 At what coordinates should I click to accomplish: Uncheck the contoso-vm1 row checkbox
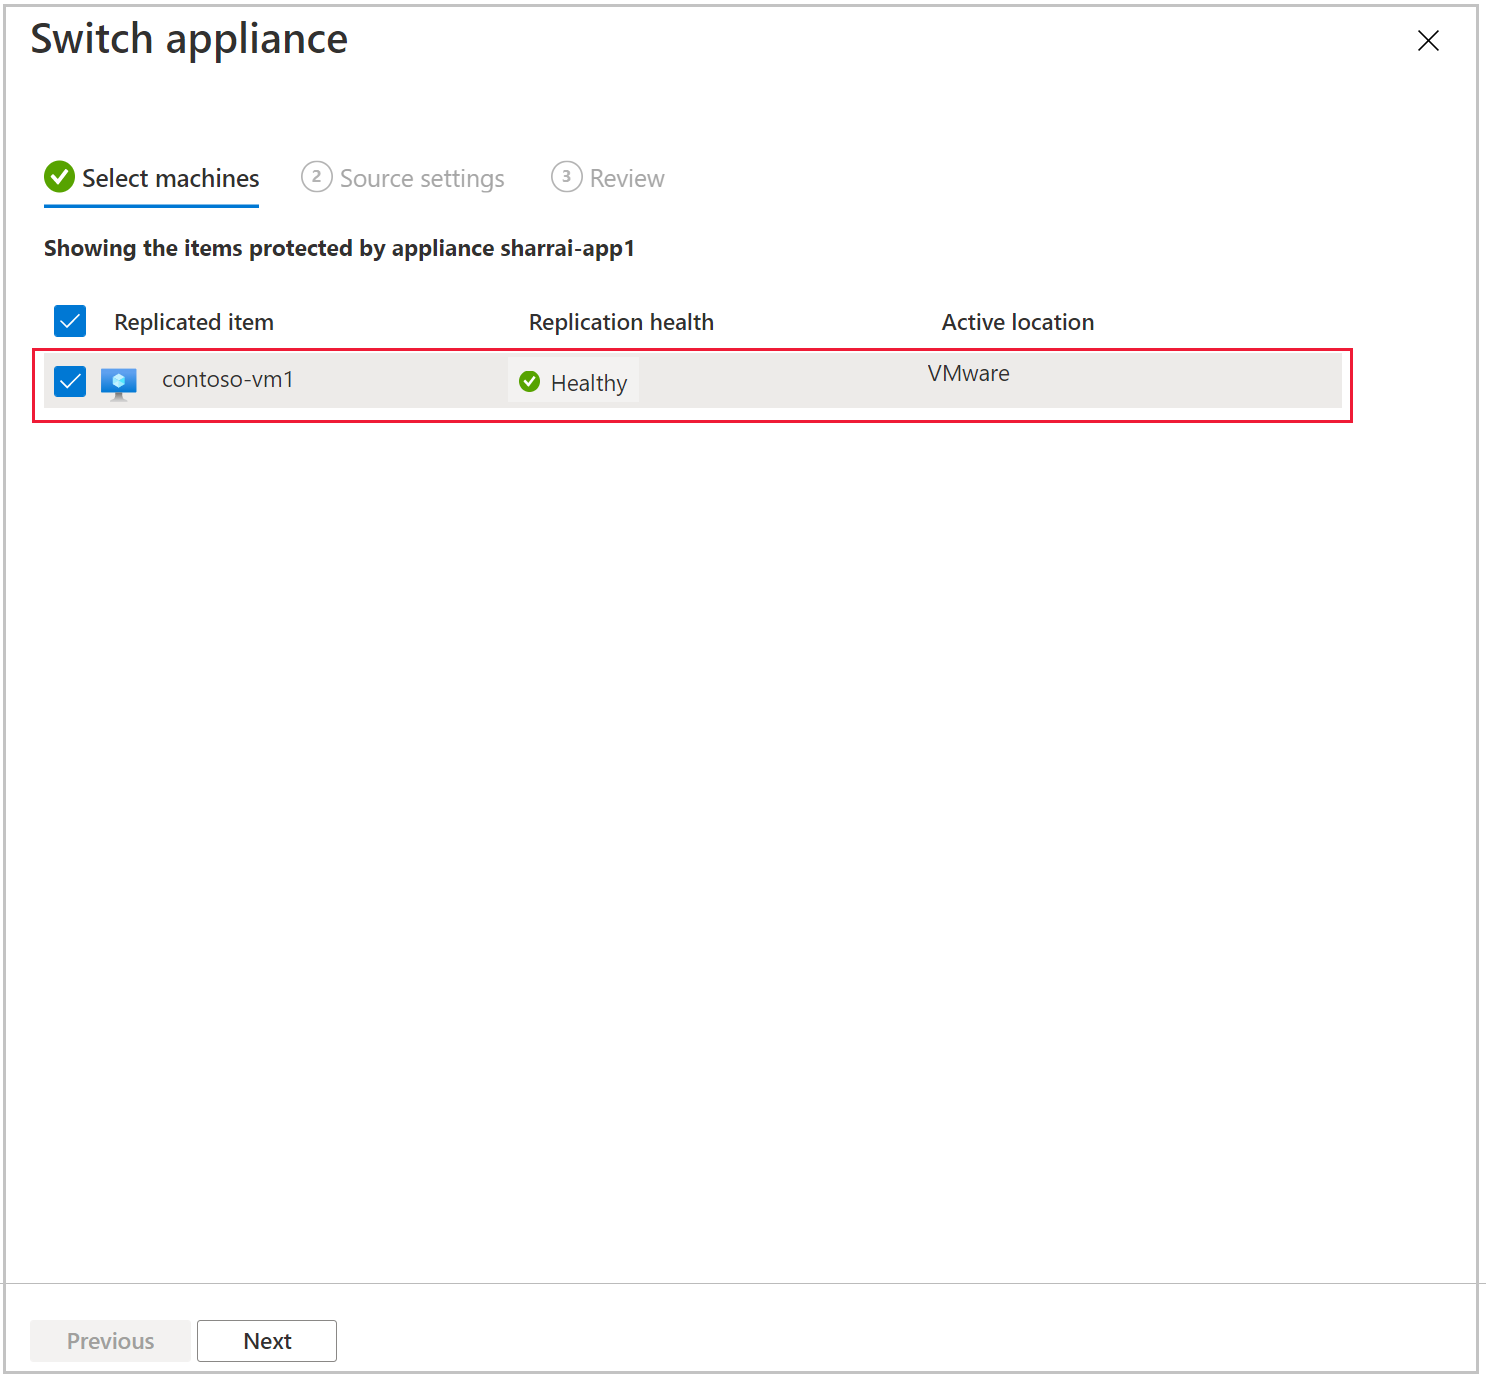tap(70, 381)
